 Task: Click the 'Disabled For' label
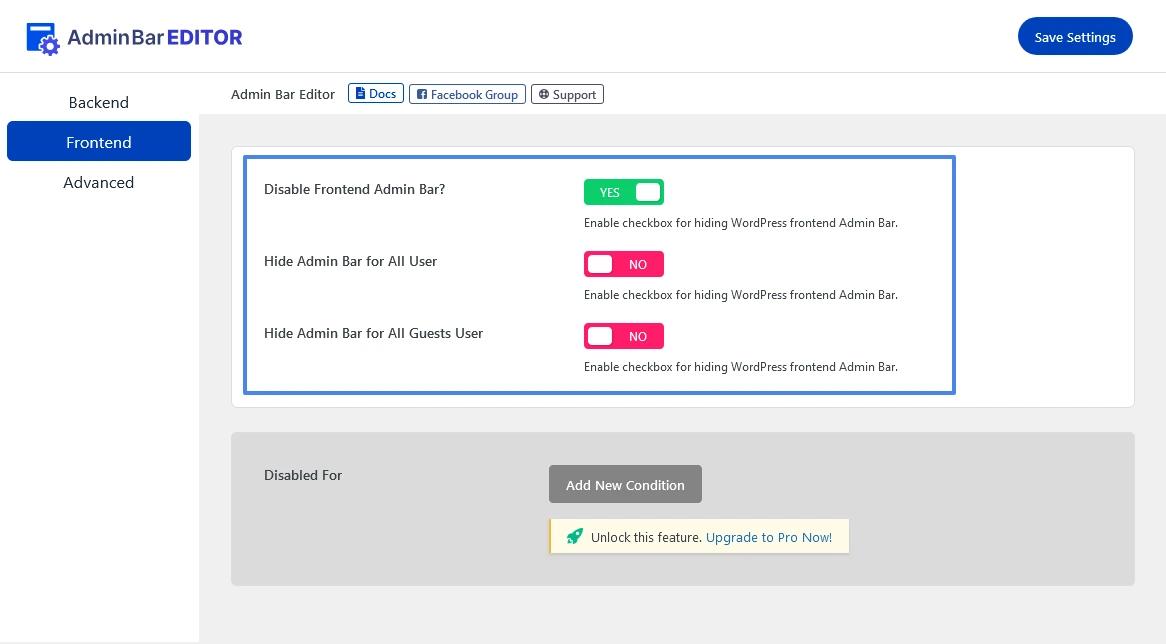pyautogui.click(x=303, y=475)
